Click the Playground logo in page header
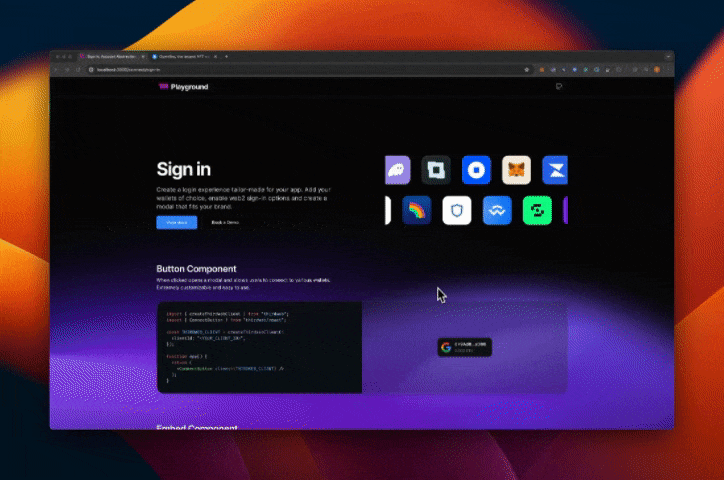Screen dimensions: 724x480 (183, 87)
